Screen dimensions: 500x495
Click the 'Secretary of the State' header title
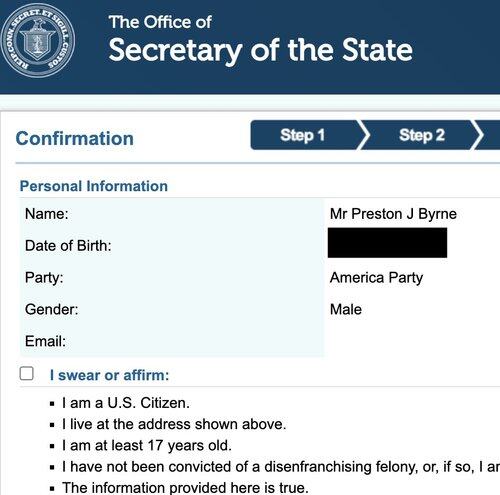tap(261, 50)
